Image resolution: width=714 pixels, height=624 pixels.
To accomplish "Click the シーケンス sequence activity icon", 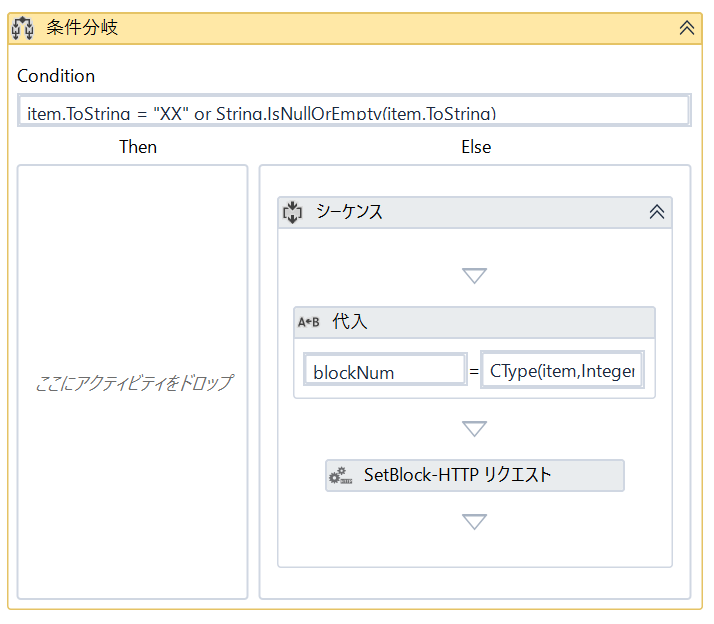I will tap(292, 212).
